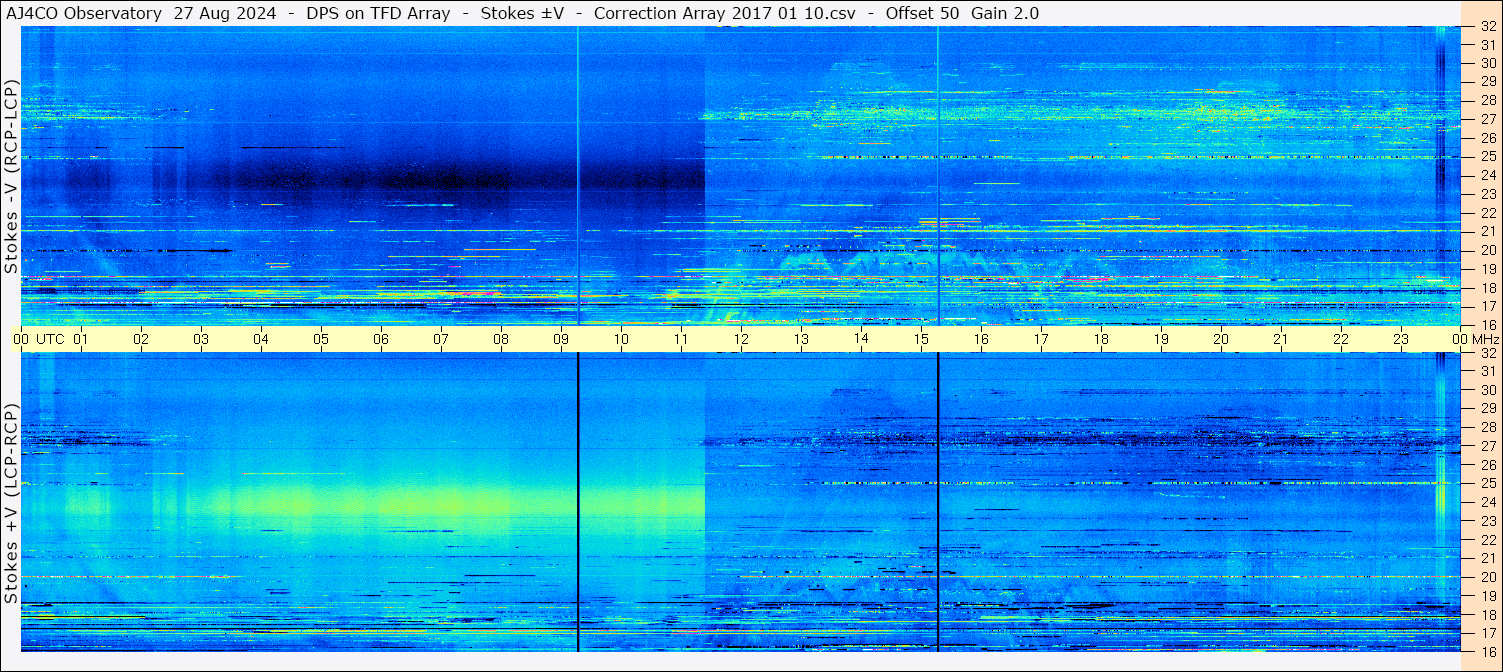
Task: Click the 07 hour marker
Action: (x=441, y=339)
